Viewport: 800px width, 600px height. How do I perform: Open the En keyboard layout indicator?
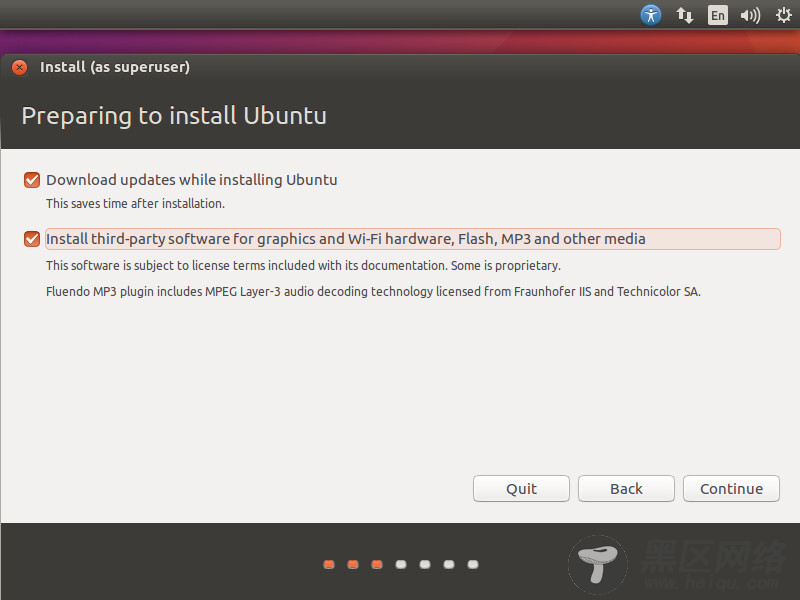point(717,15)
